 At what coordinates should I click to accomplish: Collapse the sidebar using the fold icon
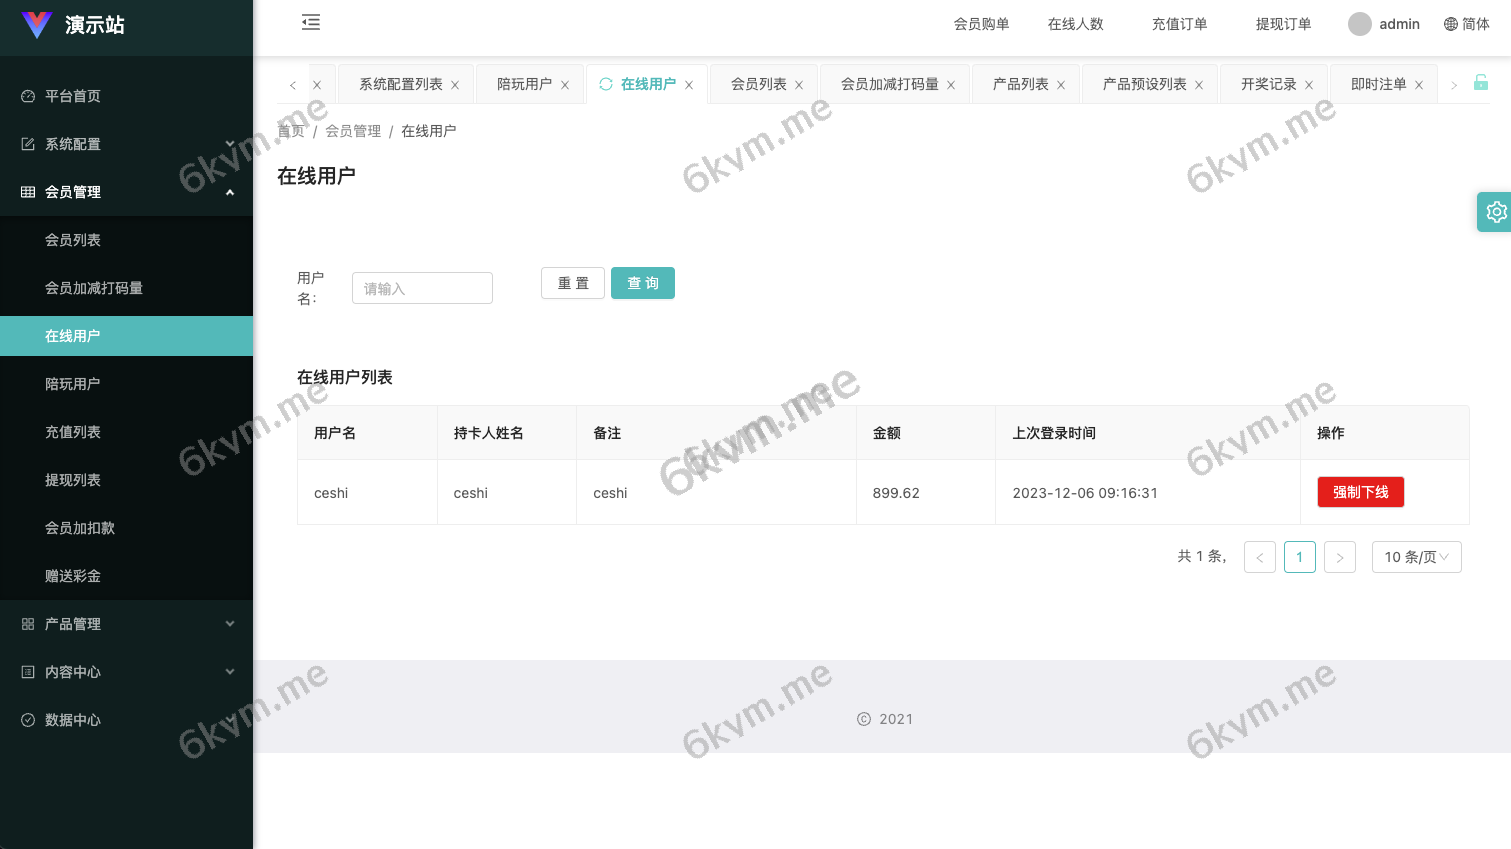point(310,21)
